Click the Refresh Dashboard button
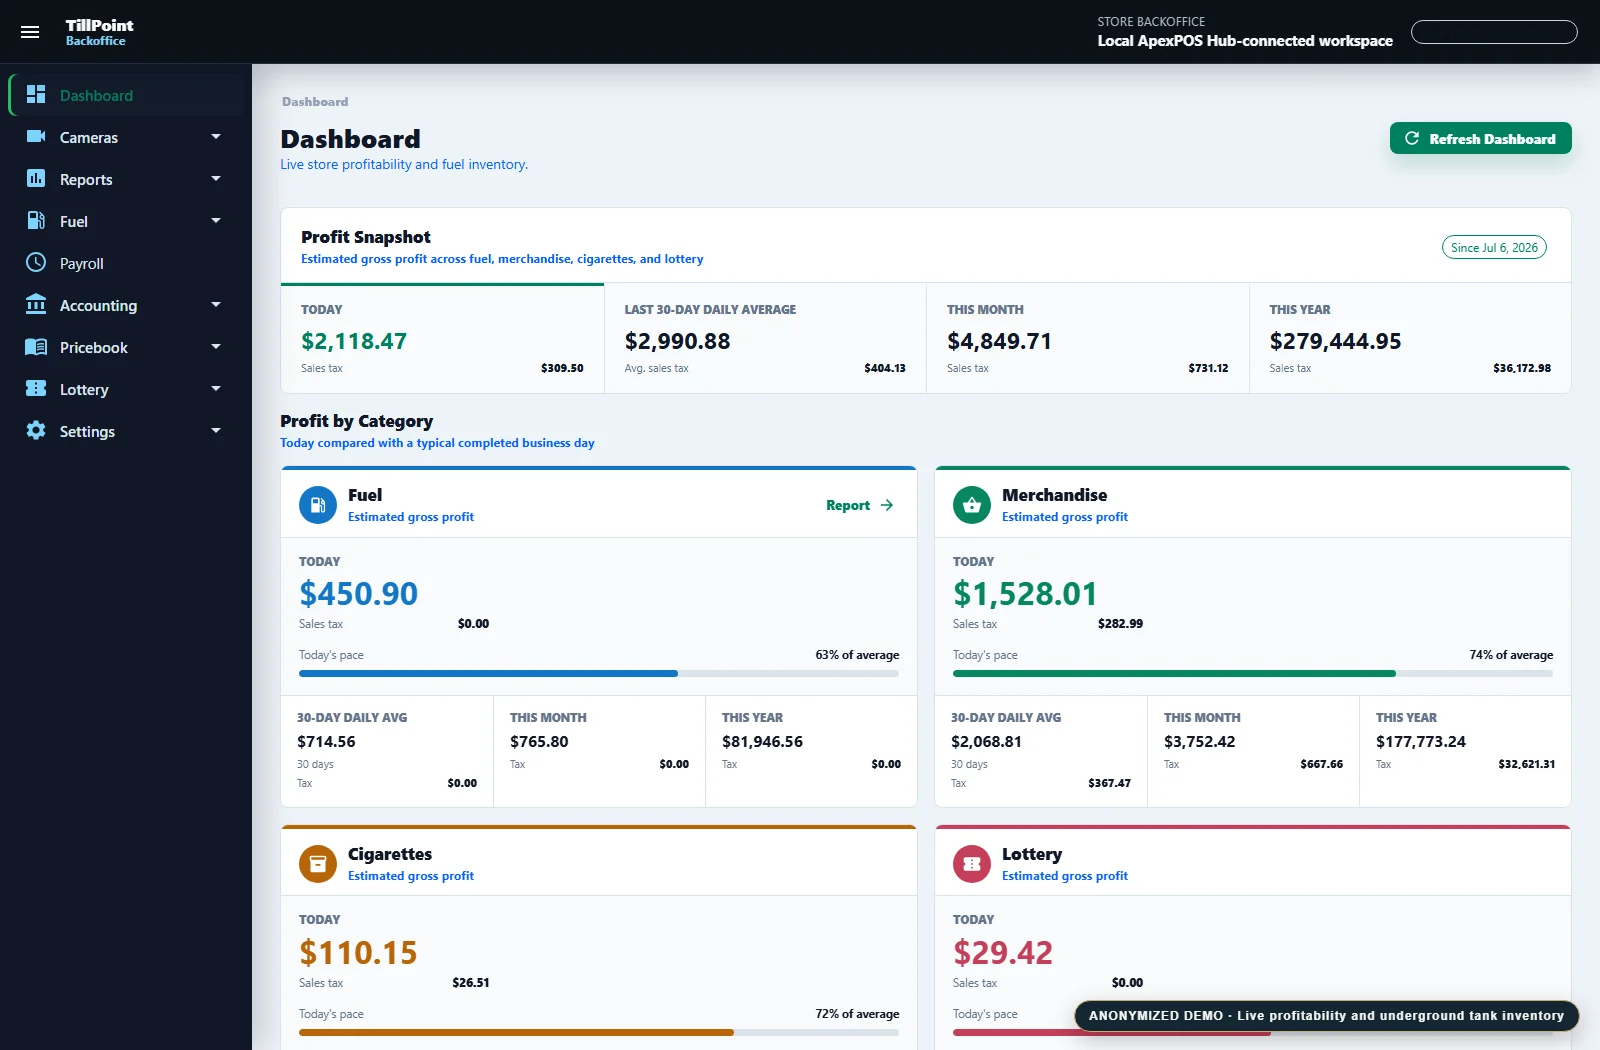1600x1050 pixels. click(1480, 138)
